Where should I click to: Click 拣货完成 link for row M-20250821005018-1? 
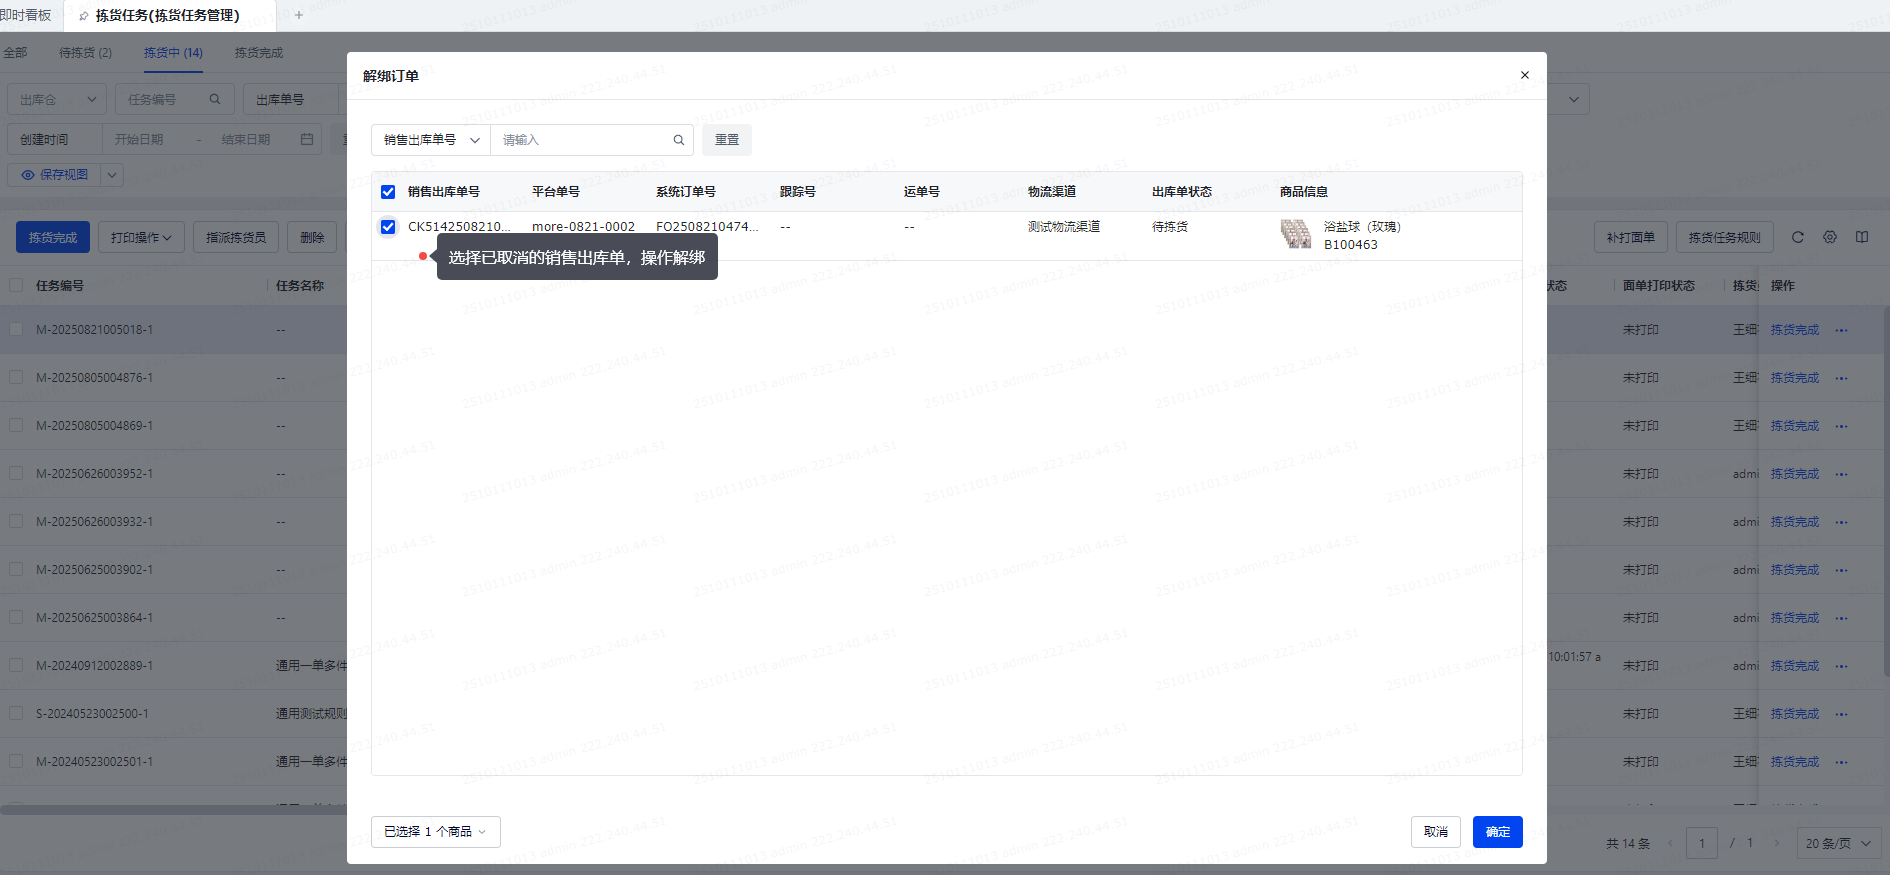click(1795, 330)
